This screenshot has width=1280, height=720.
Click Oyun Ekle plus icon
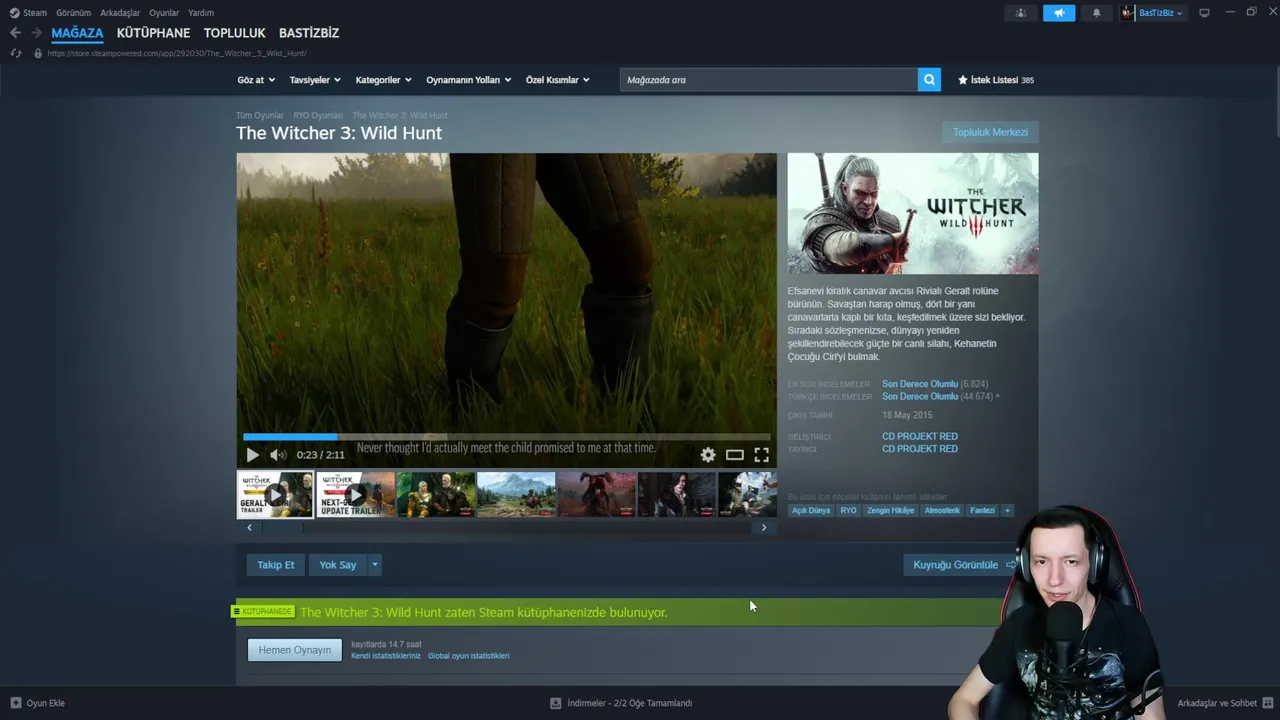(15, 703)
